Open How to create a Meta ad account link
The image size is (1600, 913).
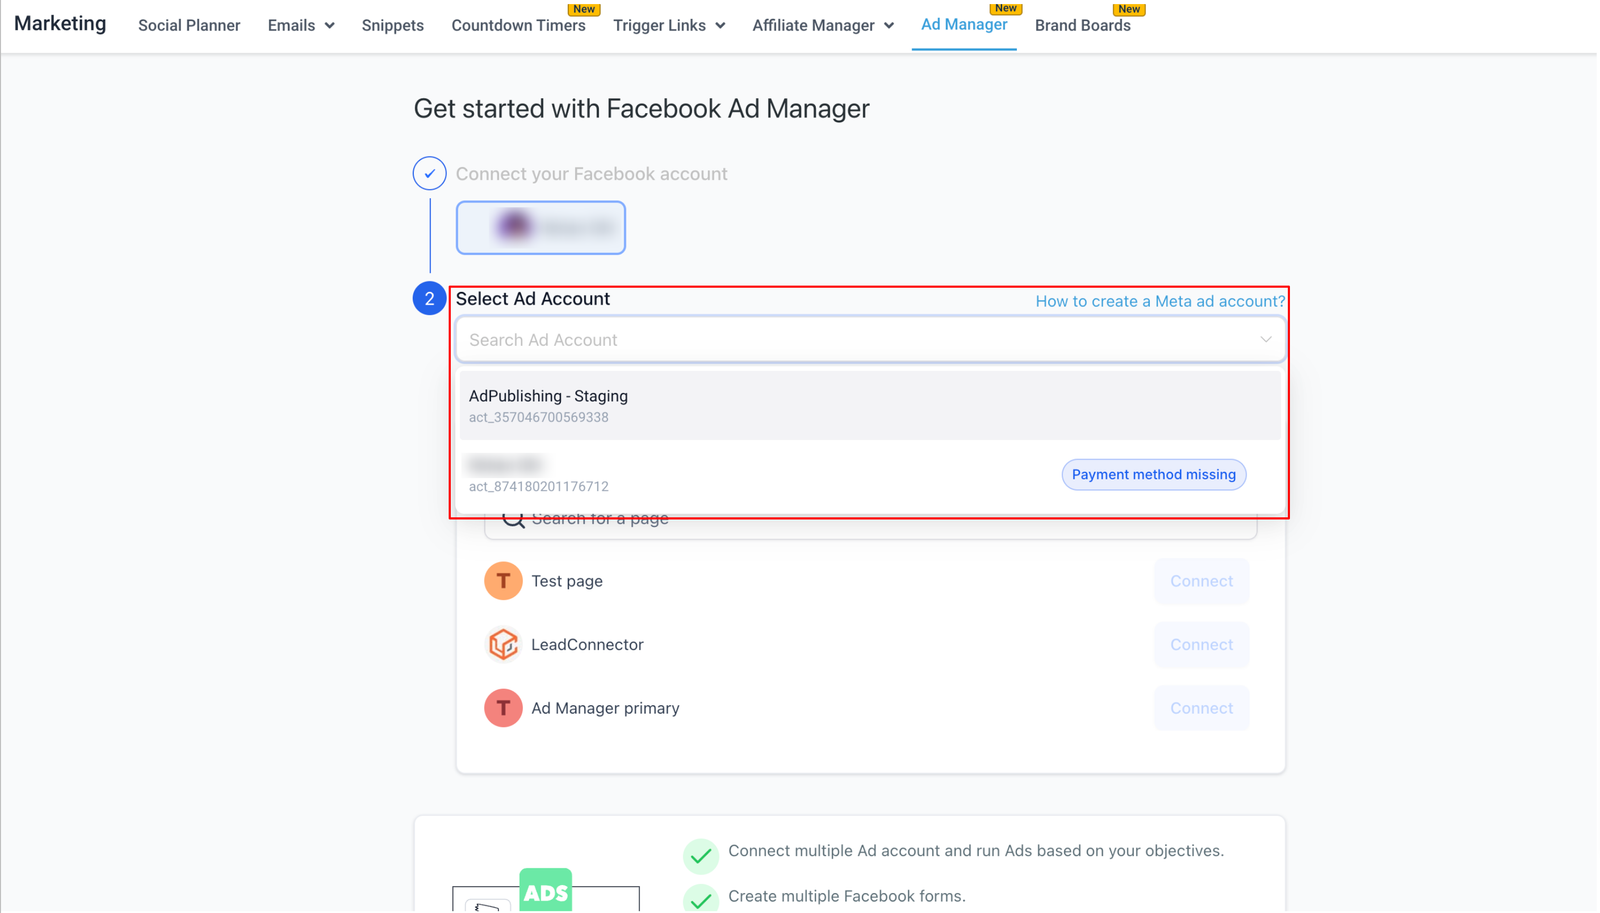(1160, 301)
